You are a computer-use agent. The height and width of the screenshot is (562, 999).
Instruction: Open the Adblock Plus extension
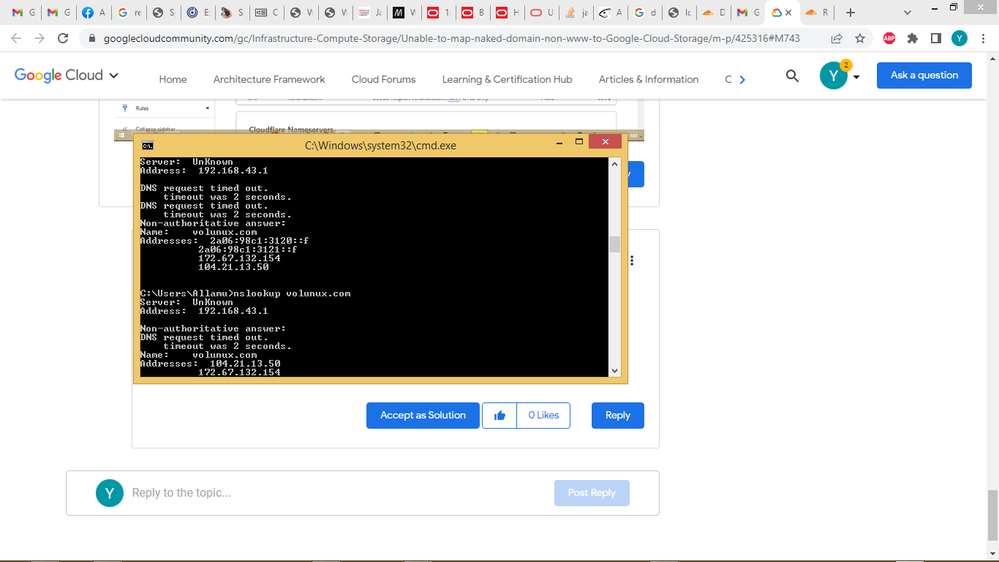[x=889, y=38]
